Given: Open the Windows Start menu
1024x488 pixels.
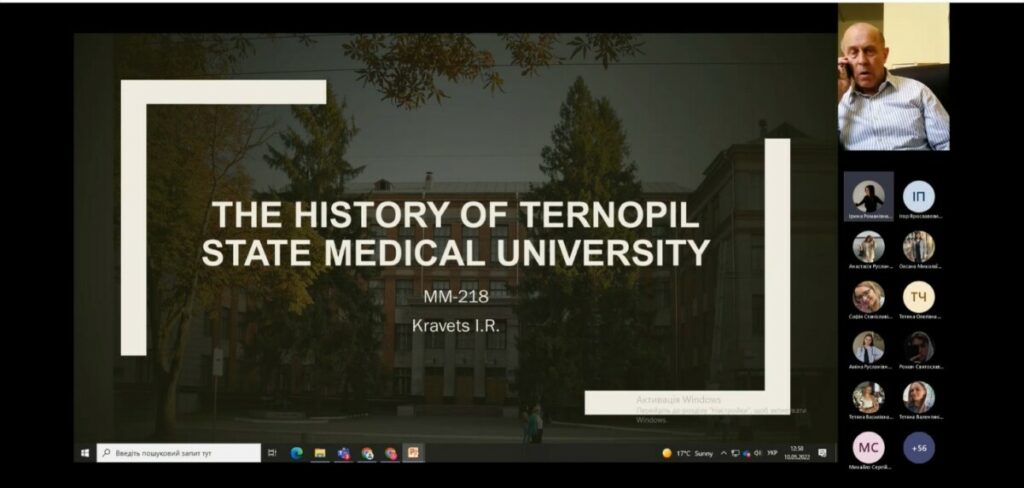Looking at the screenshot, I should [84, 453].
